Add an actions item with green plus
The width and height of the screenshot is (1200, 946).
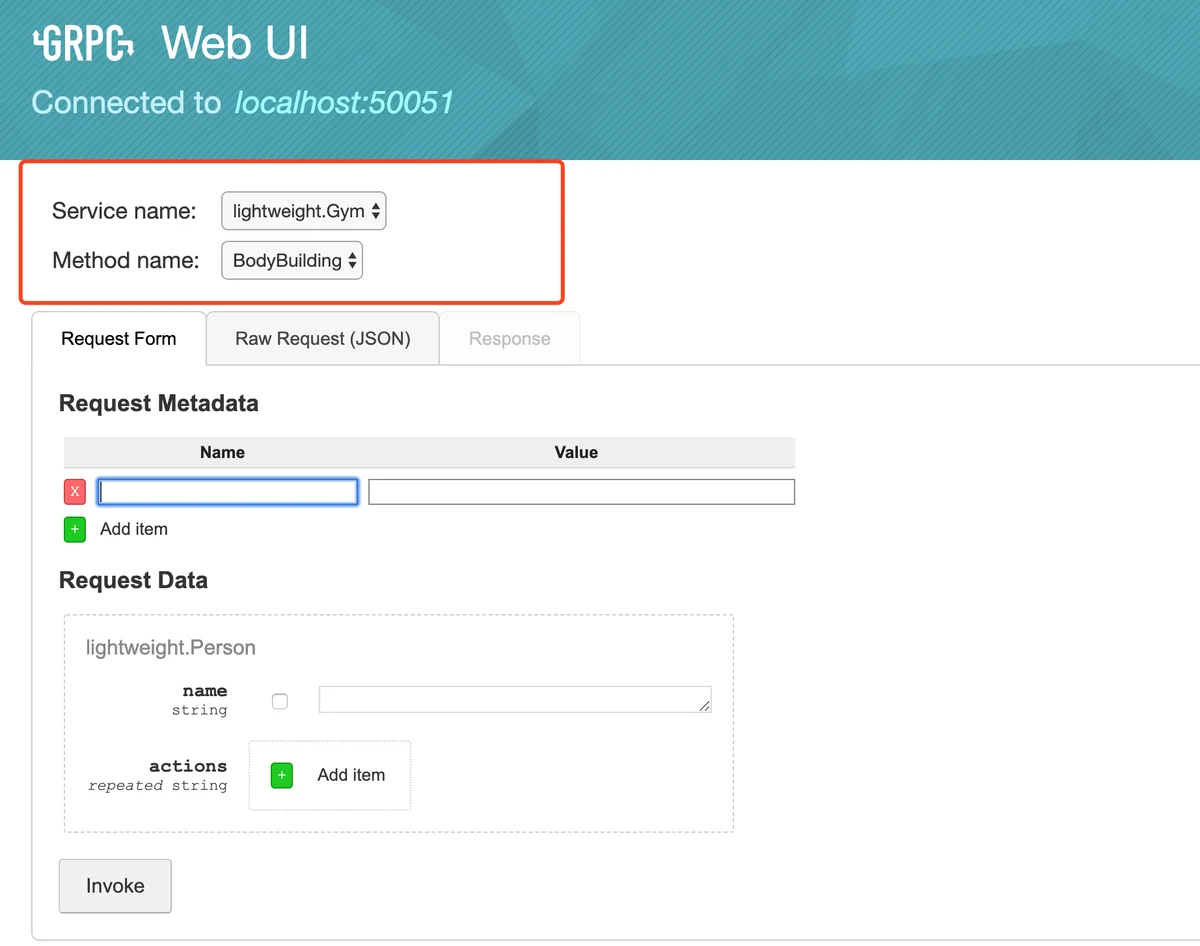282,775
